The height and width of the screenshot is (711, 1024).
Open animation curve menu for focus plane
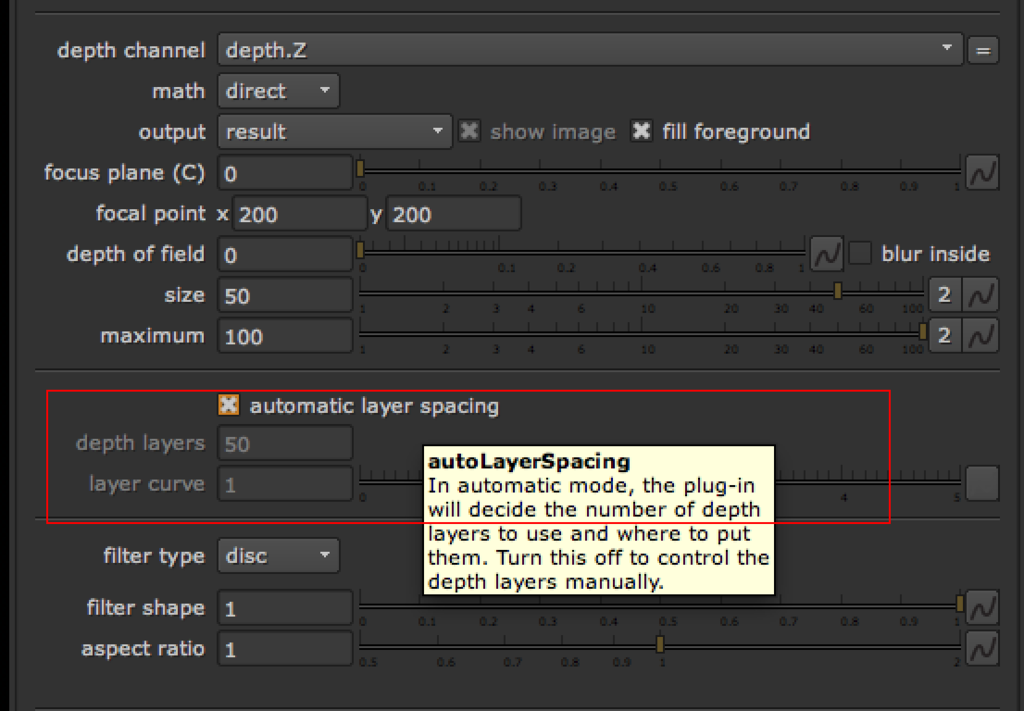(982, 172)
